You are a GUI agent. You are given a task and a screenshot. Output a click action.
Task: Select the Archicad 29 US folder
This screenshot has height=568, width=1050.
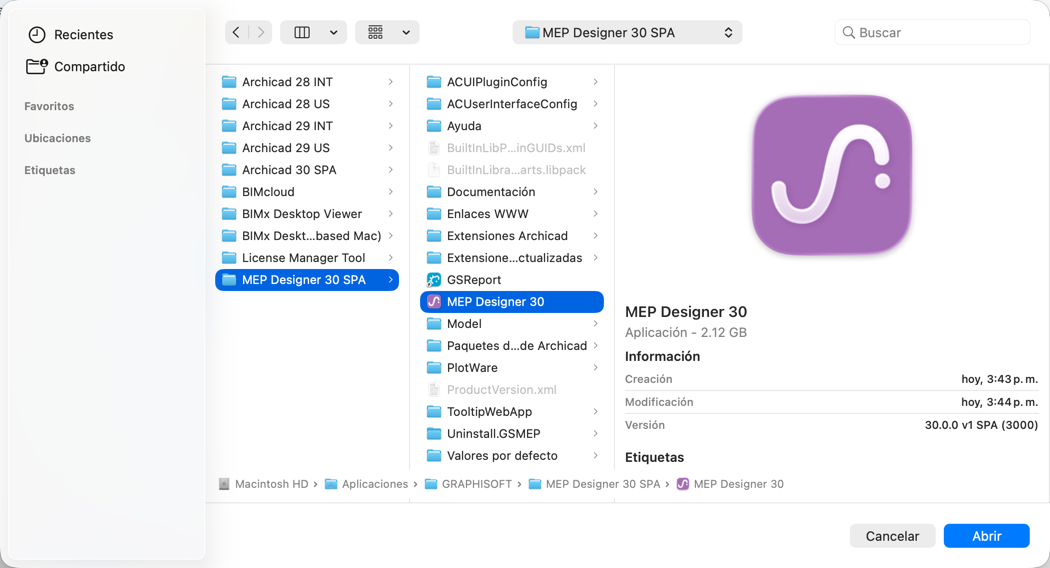tap(307, 148)
